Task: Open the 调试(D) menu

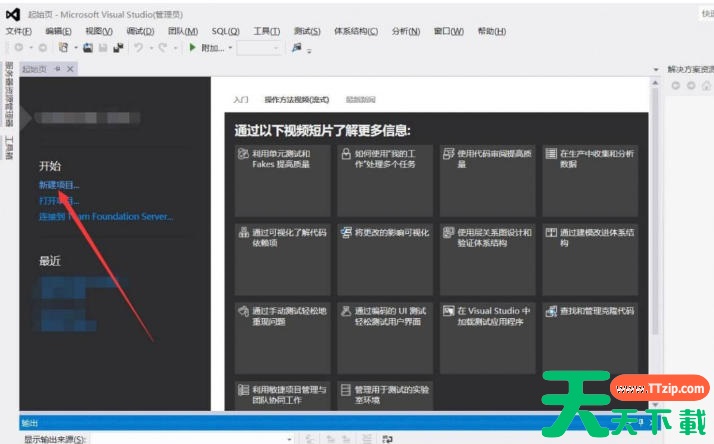Action: tap(140, 31)
